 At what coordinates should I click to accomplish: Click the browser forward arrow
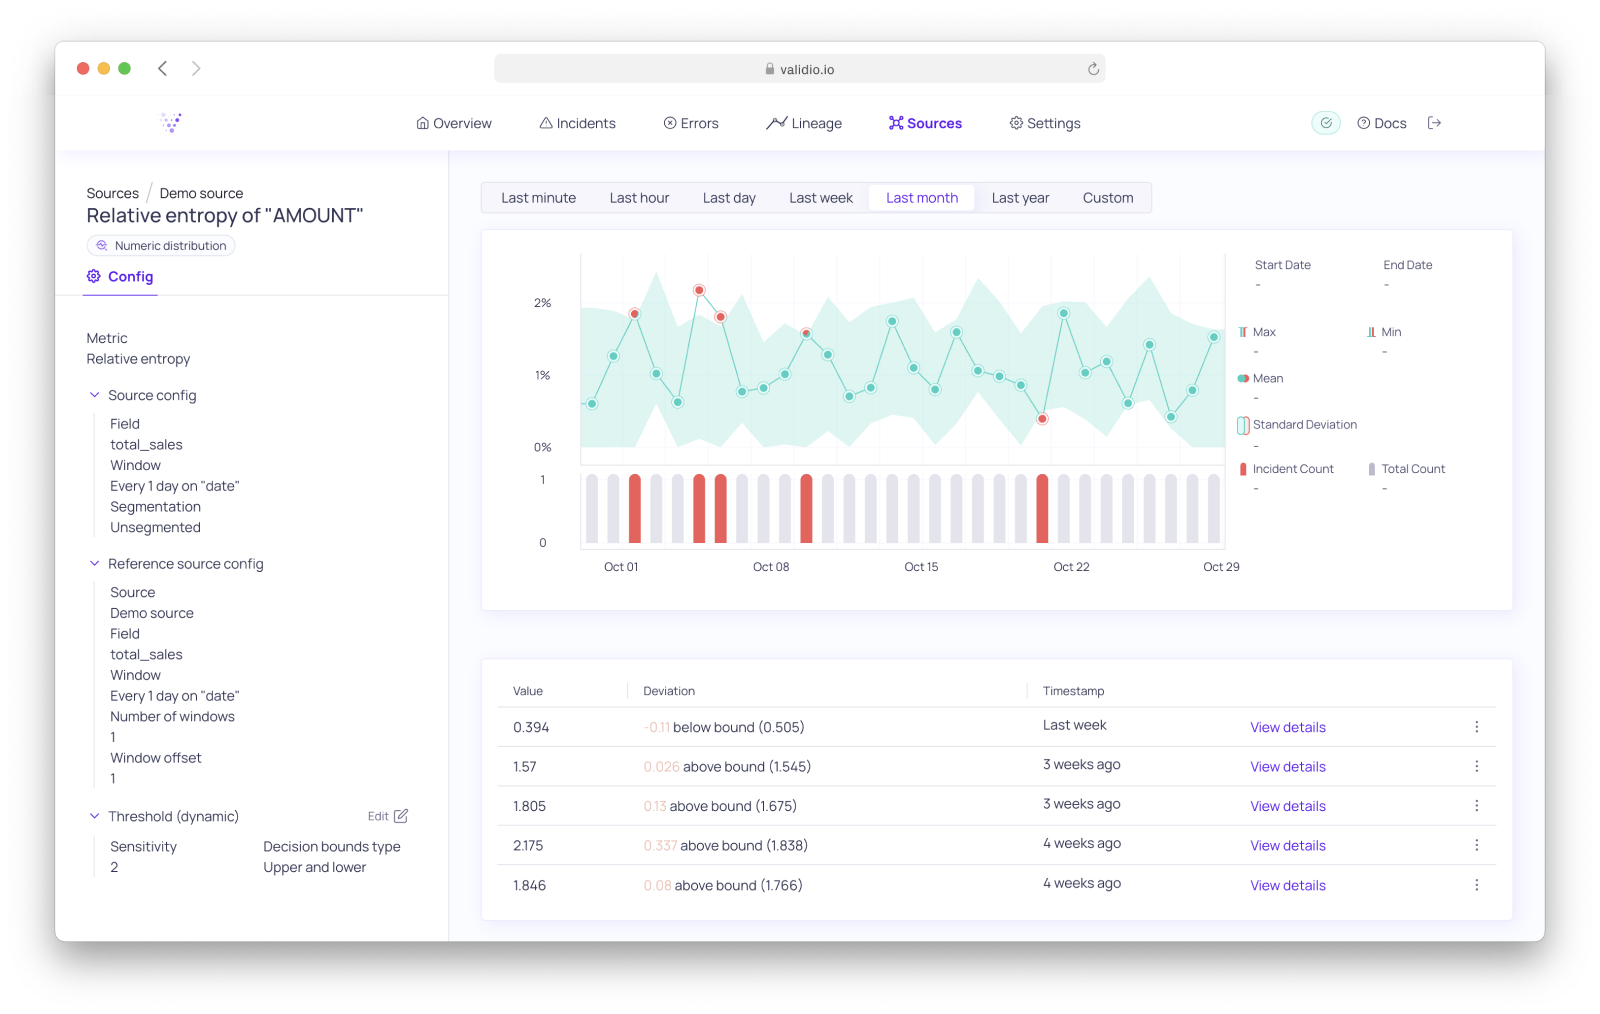tap(196, 69)
